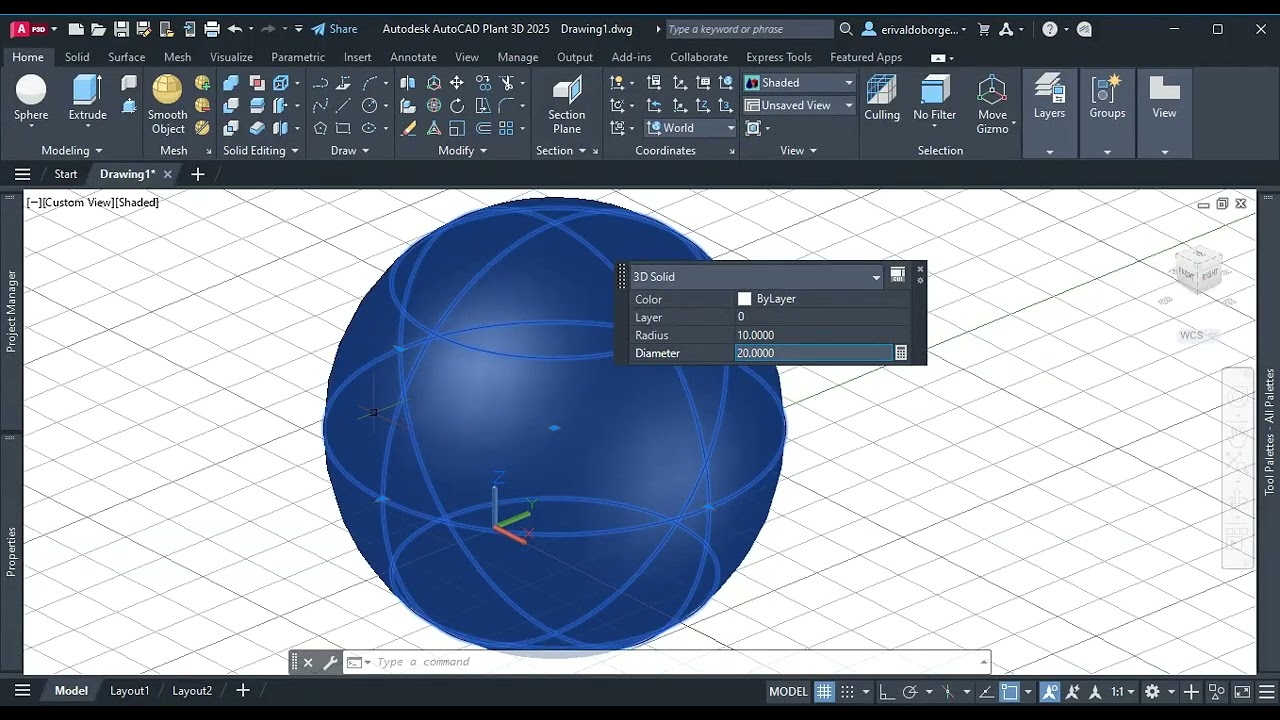
Task: Click the Erase tool in Modify panel
Action: 408,128
